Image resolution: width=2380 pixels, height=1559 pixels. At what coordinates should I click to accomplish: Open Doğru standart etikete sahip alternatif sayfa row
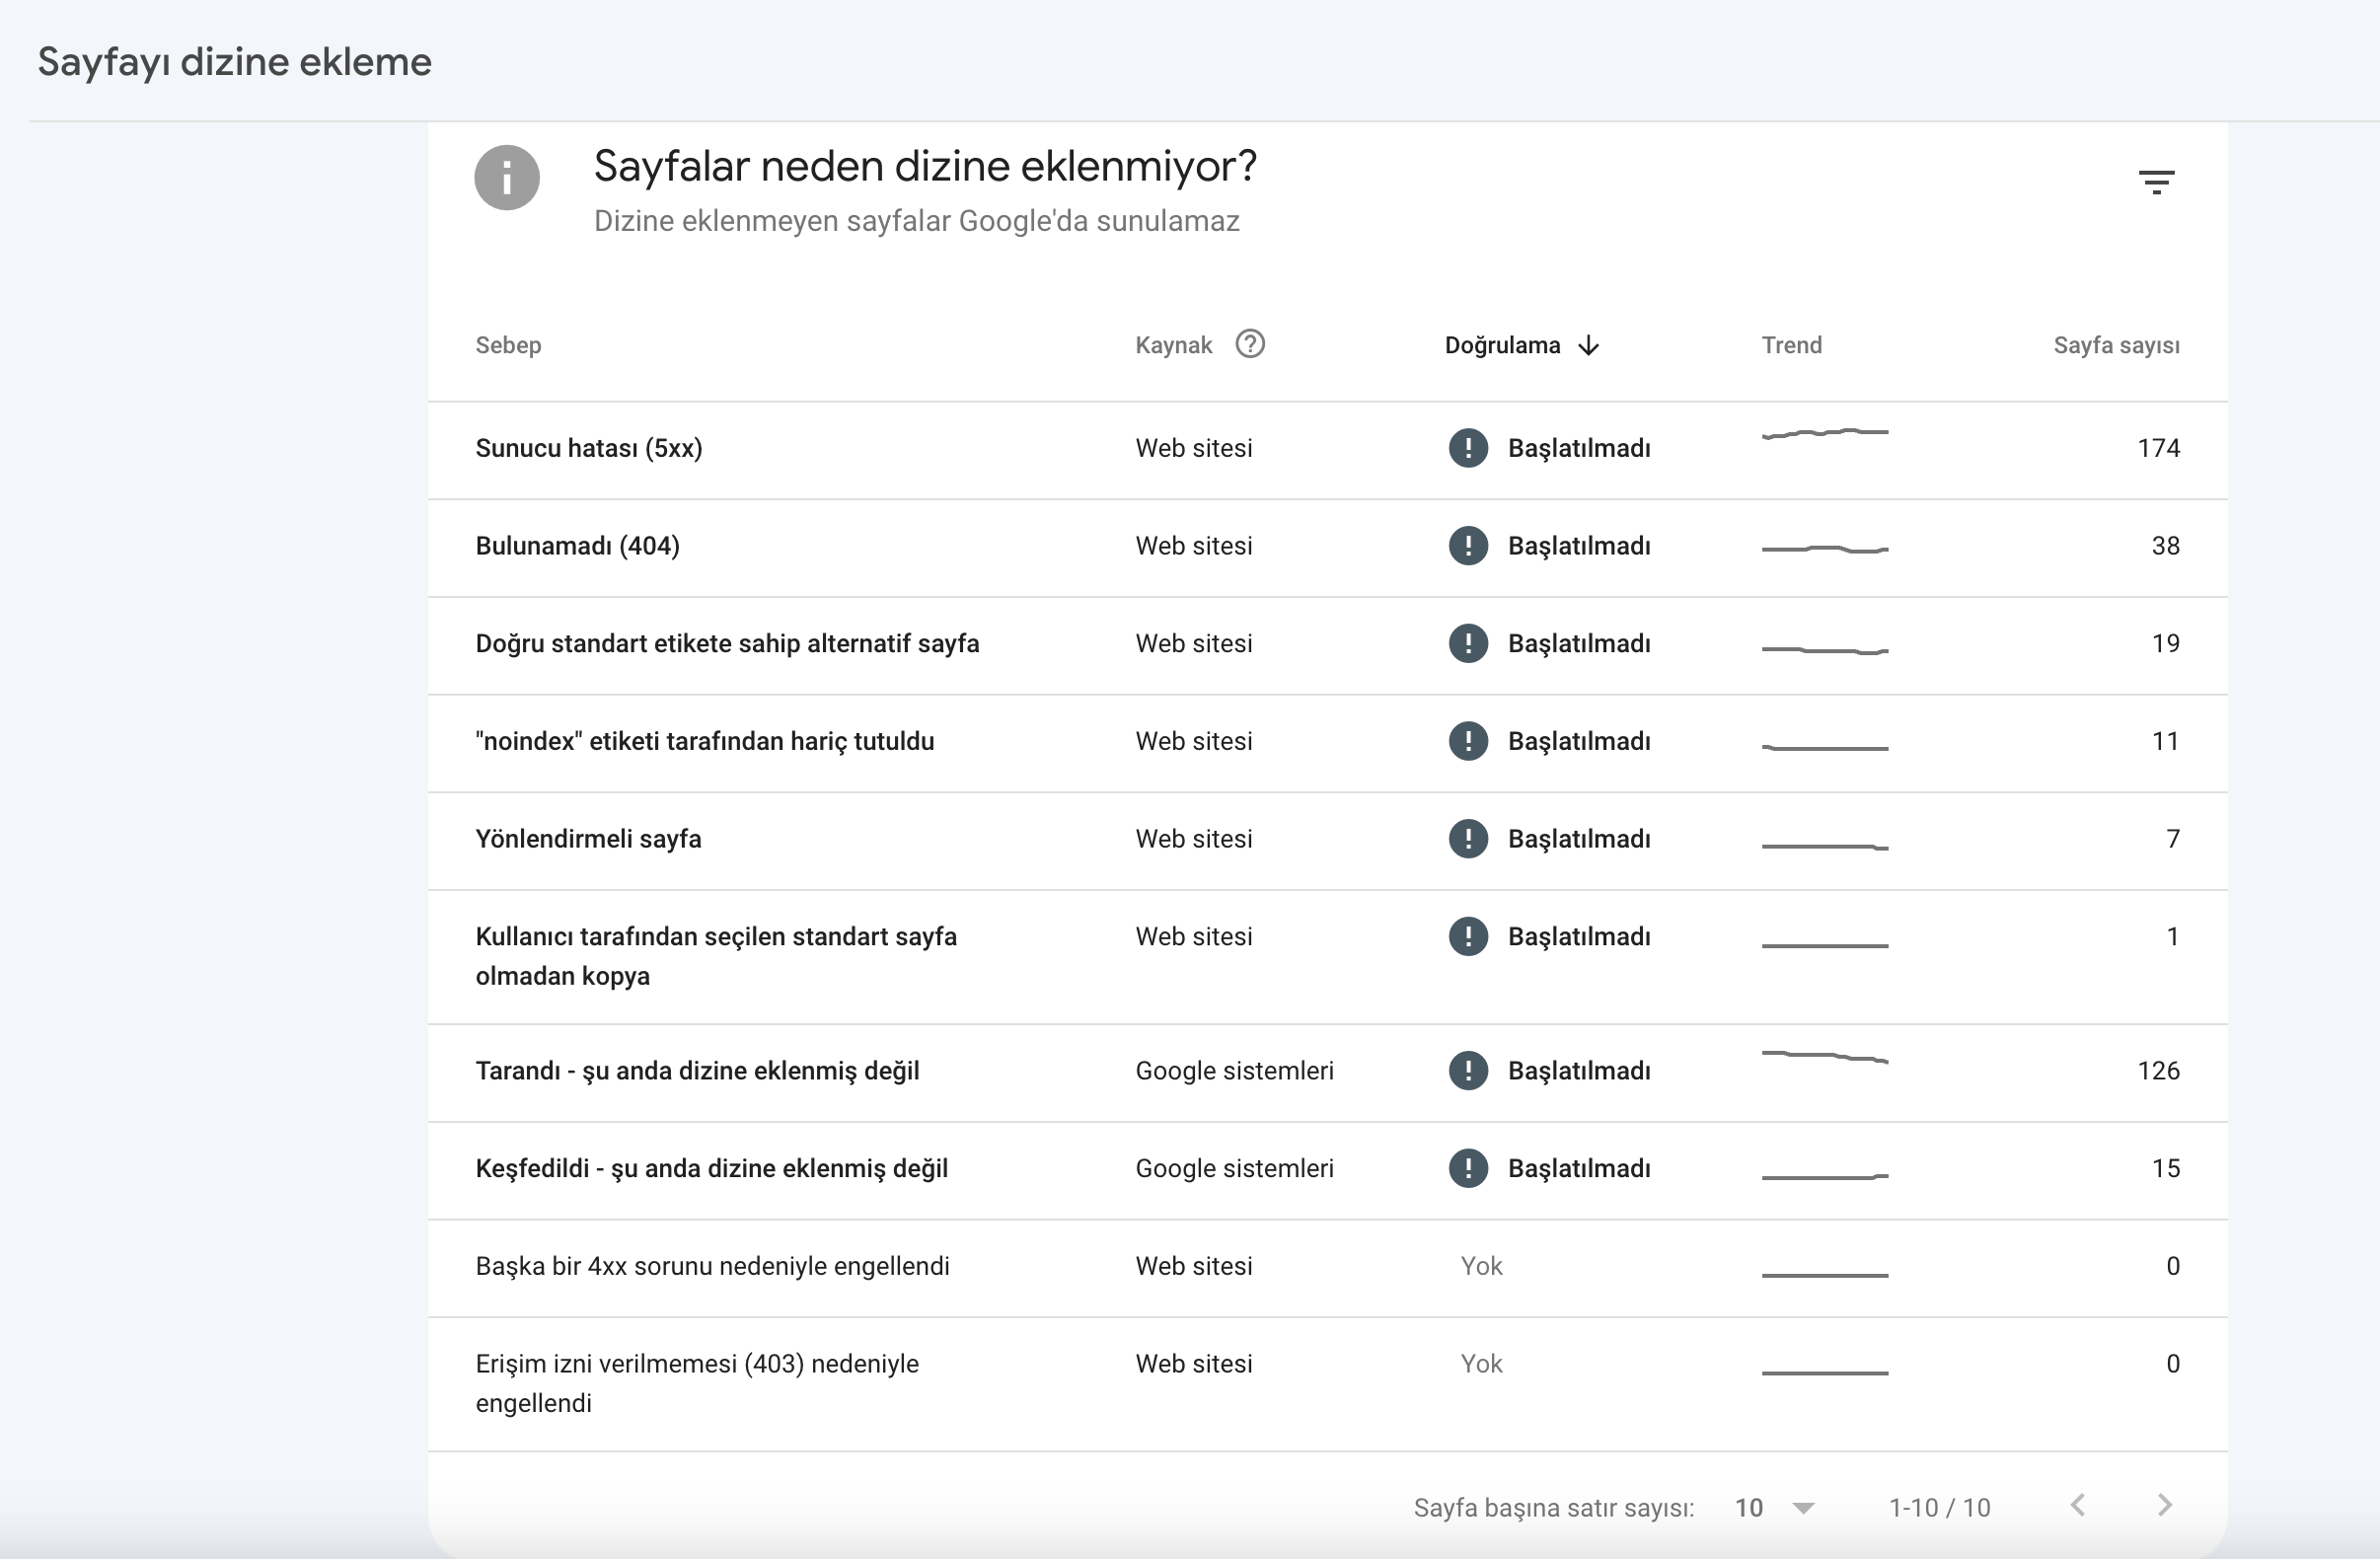pos(1327,644)
